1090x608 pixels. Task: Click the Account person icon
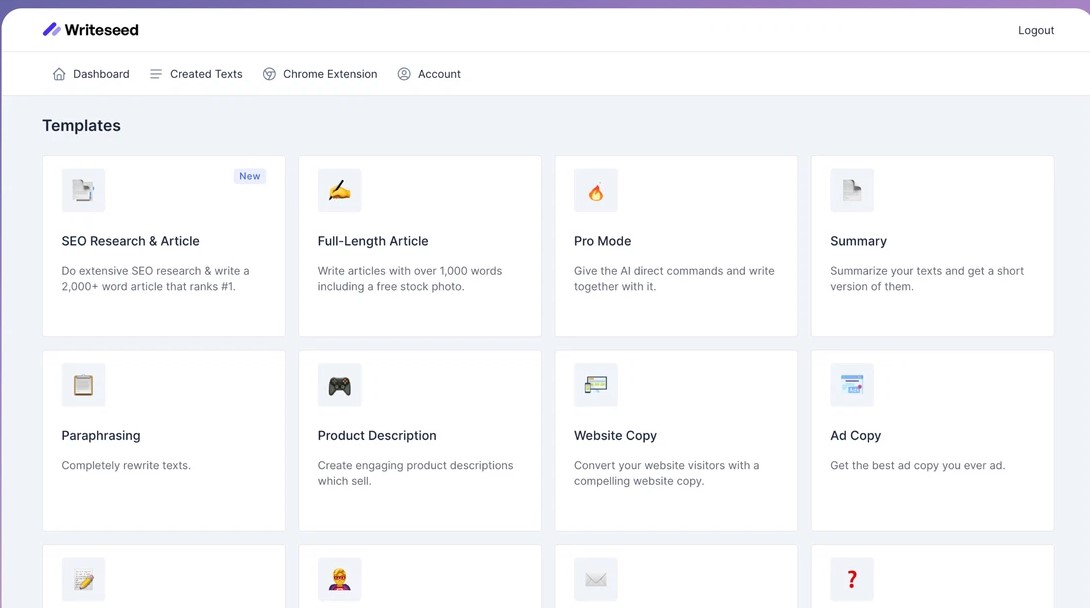pyautogui.click(x=404, y=74)
